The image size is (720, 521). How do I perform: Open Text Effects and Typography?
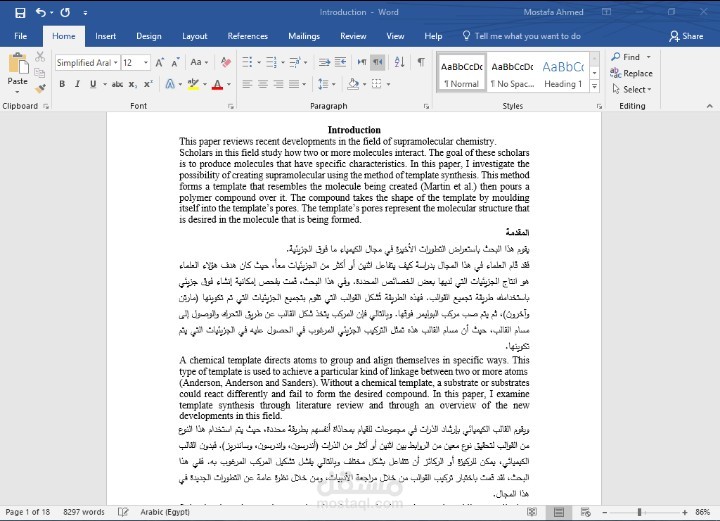pos(170,84)
